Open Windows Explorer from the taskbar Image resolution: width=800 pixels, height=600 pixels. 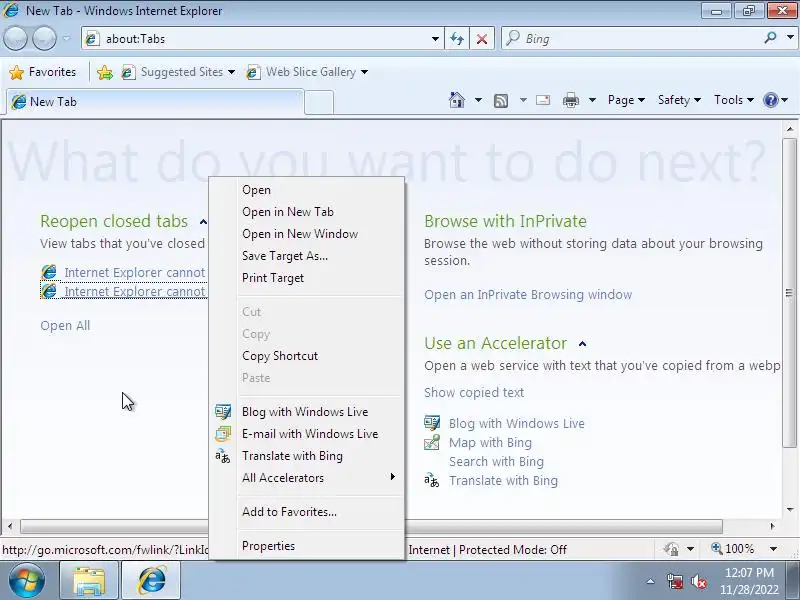[x=89, y=580]
